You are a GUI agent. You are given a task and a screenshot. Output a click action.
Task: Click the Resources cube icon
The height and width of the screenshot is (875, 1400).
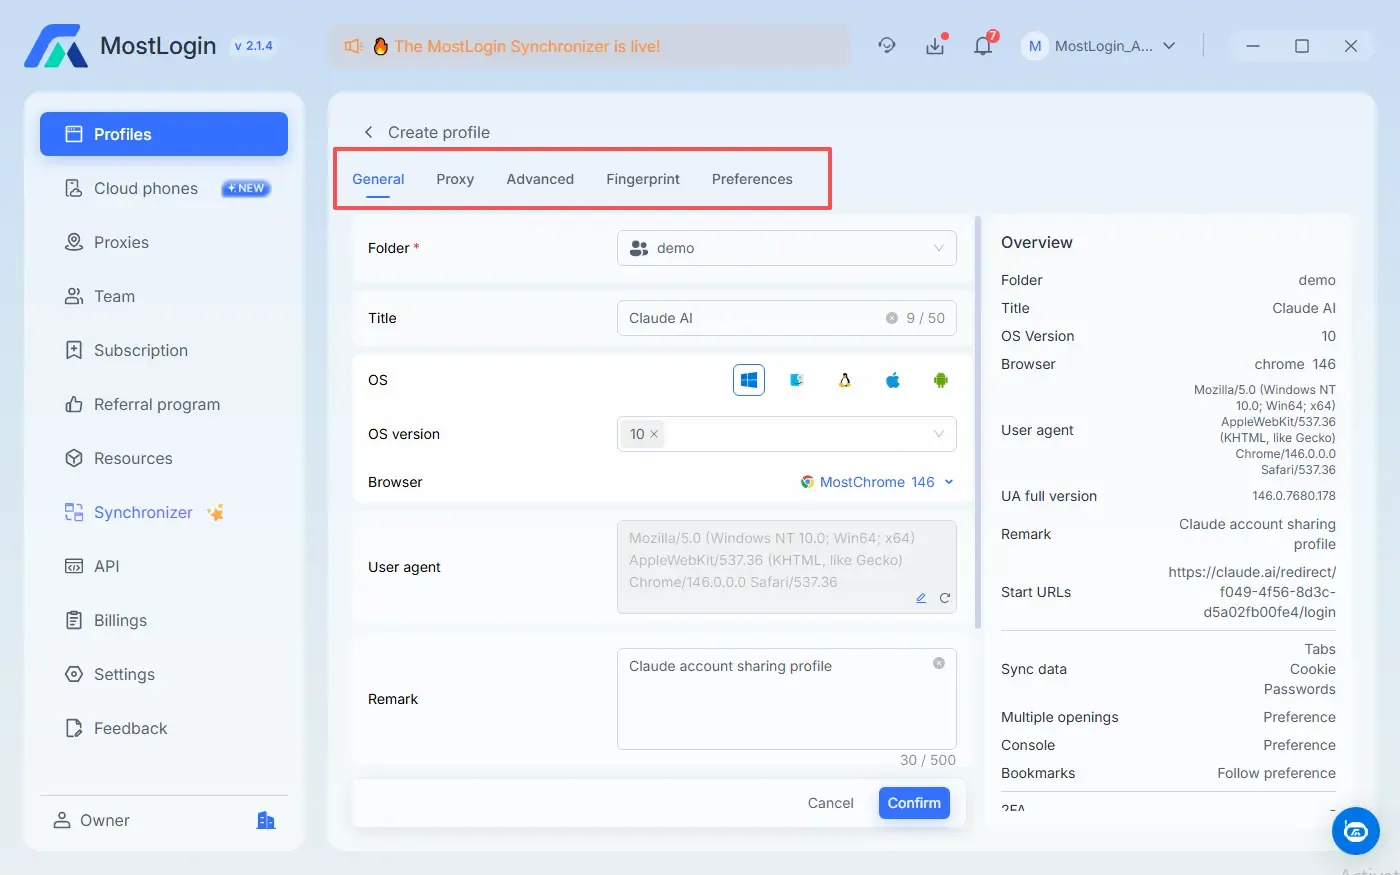coord(74,458)
